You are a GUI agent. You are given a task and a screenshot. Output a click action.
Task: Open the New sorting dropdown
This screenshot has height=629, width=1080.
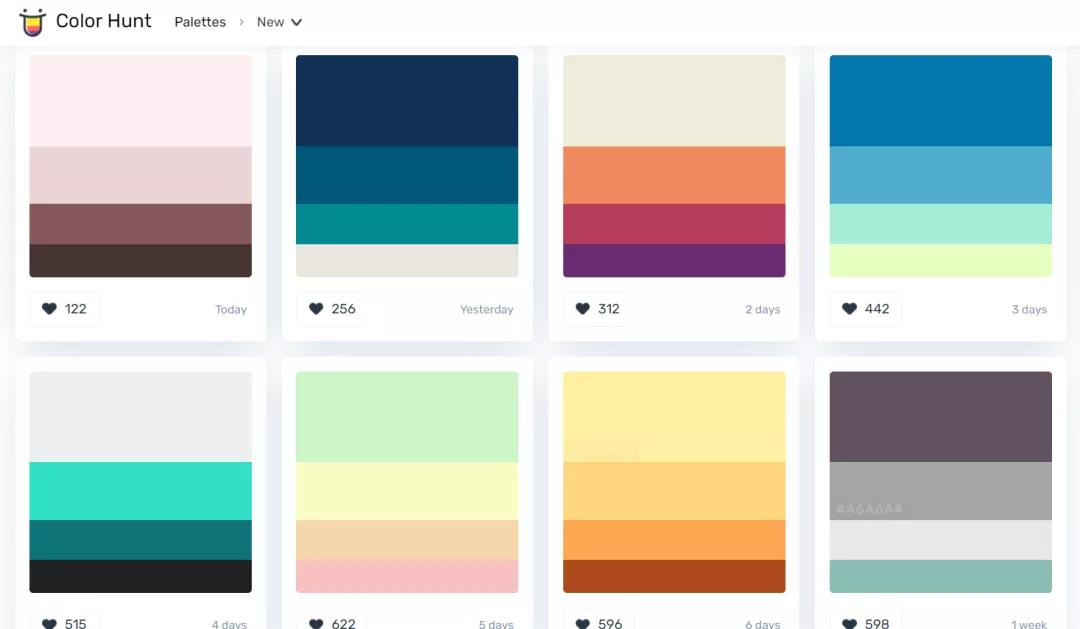tap(279, 22)
